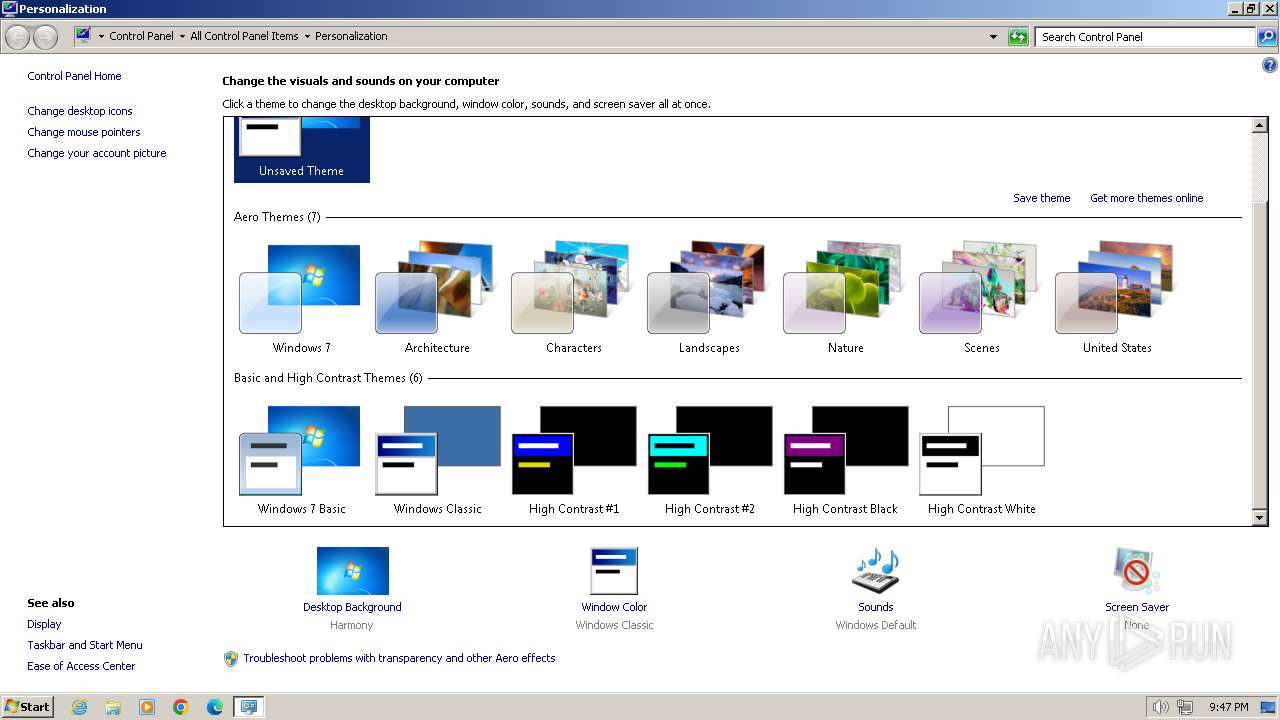Select the Windows 7 Aero theme

(x=301, y=298)
